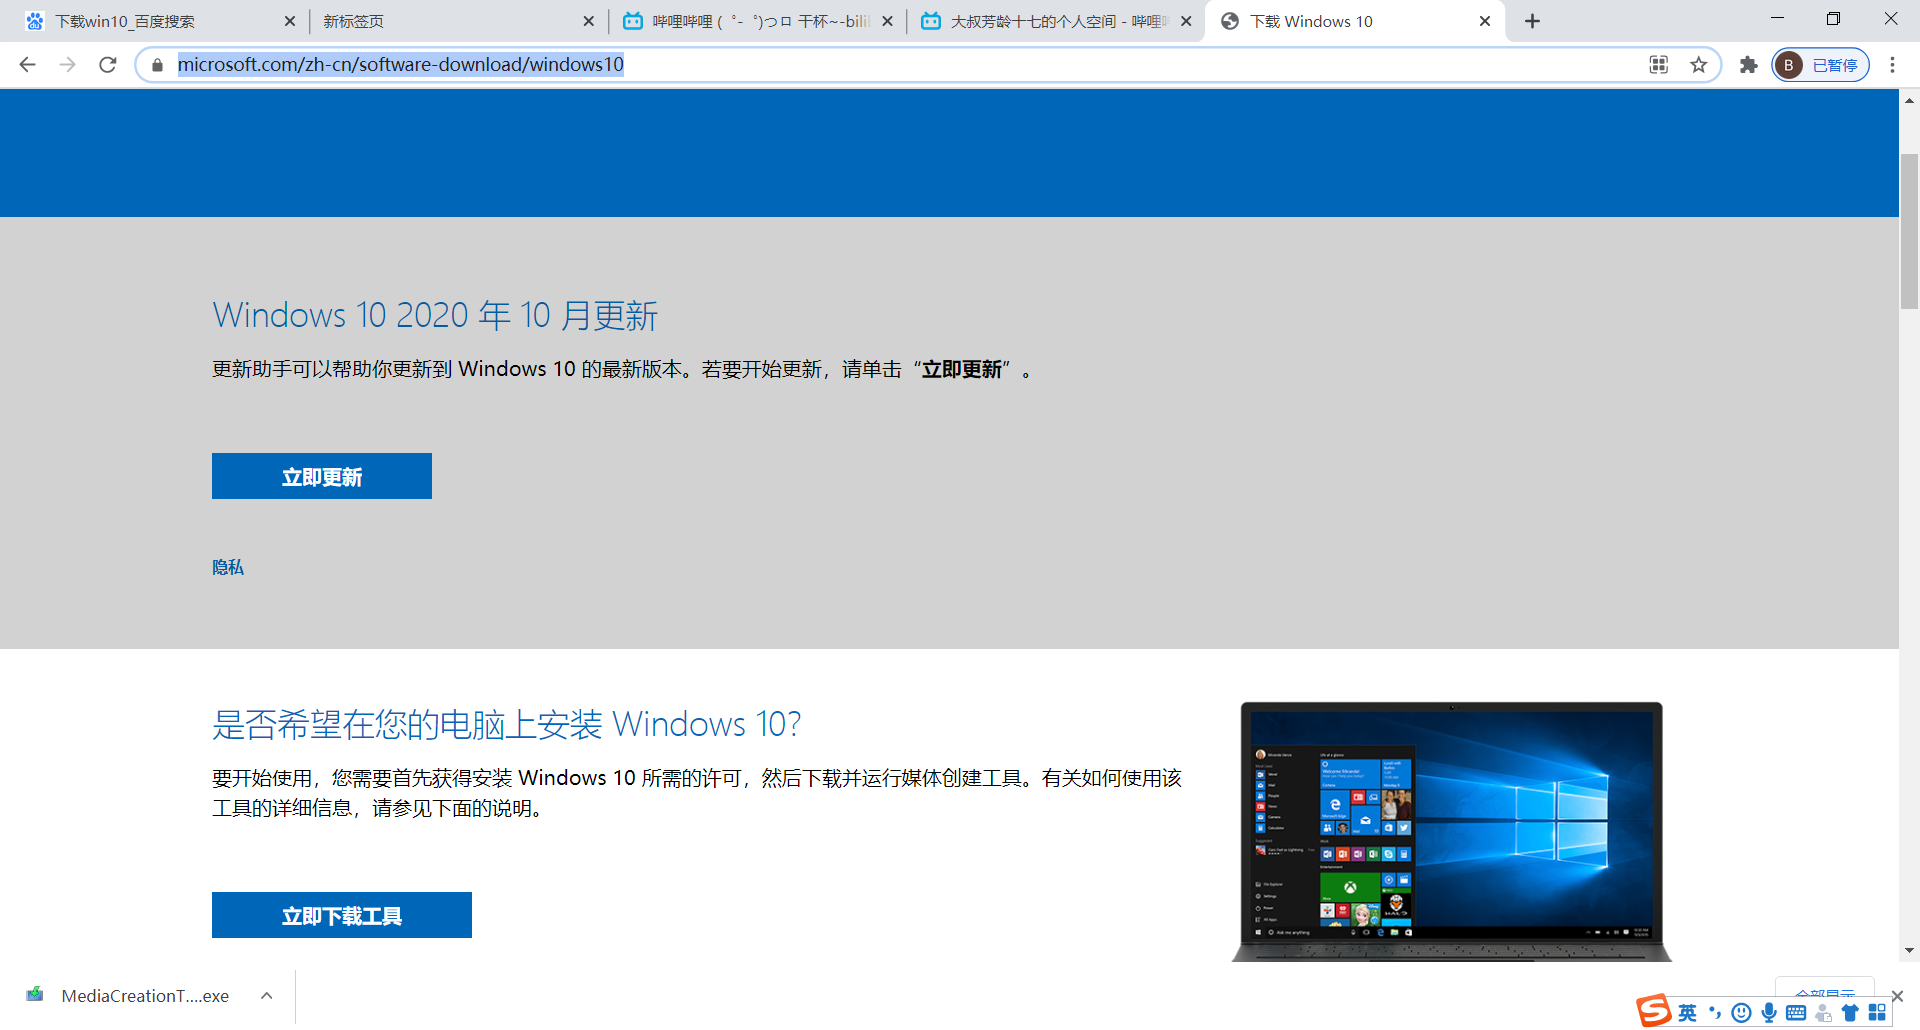Viewport: 1920px width, 1030px height.
Task: Click the Windows 10 laptop image
Action: click(x=1451, y=831)
